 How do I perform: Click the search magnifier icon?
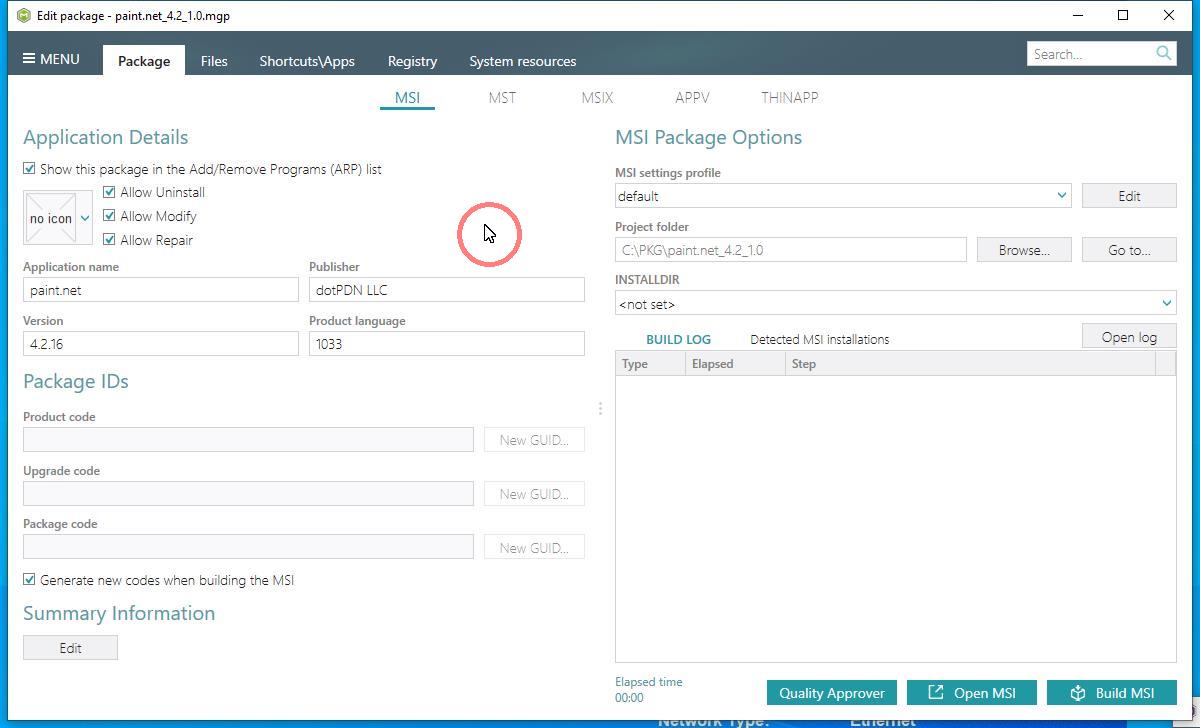[x=1163, y=53]
